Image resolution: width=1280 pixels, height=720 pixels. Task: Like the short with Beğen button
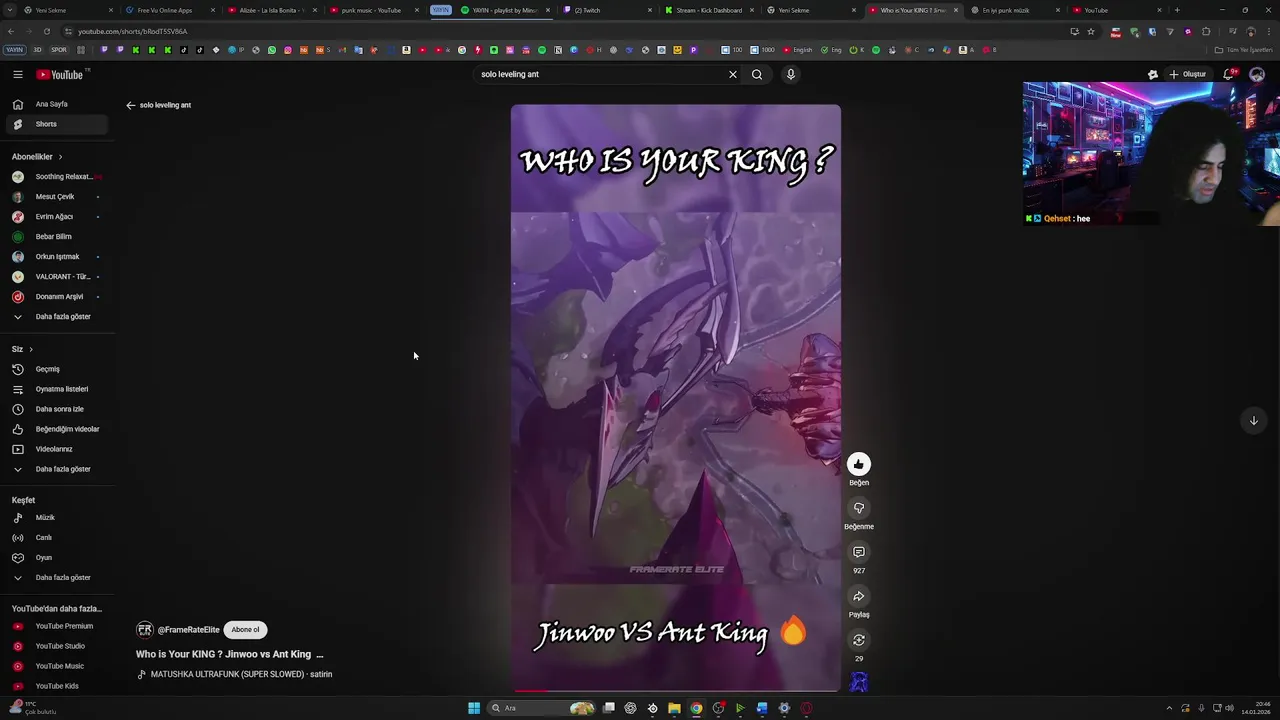point(859,464)
